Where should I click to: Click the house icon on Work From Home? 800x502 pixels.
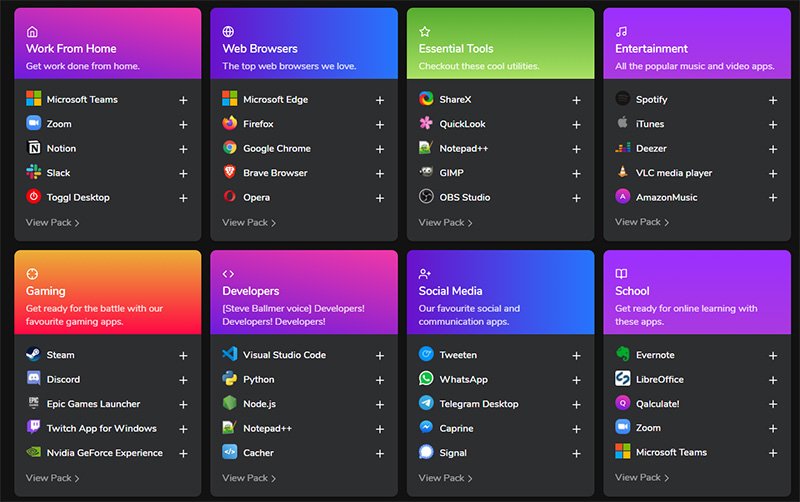[32, 32]
